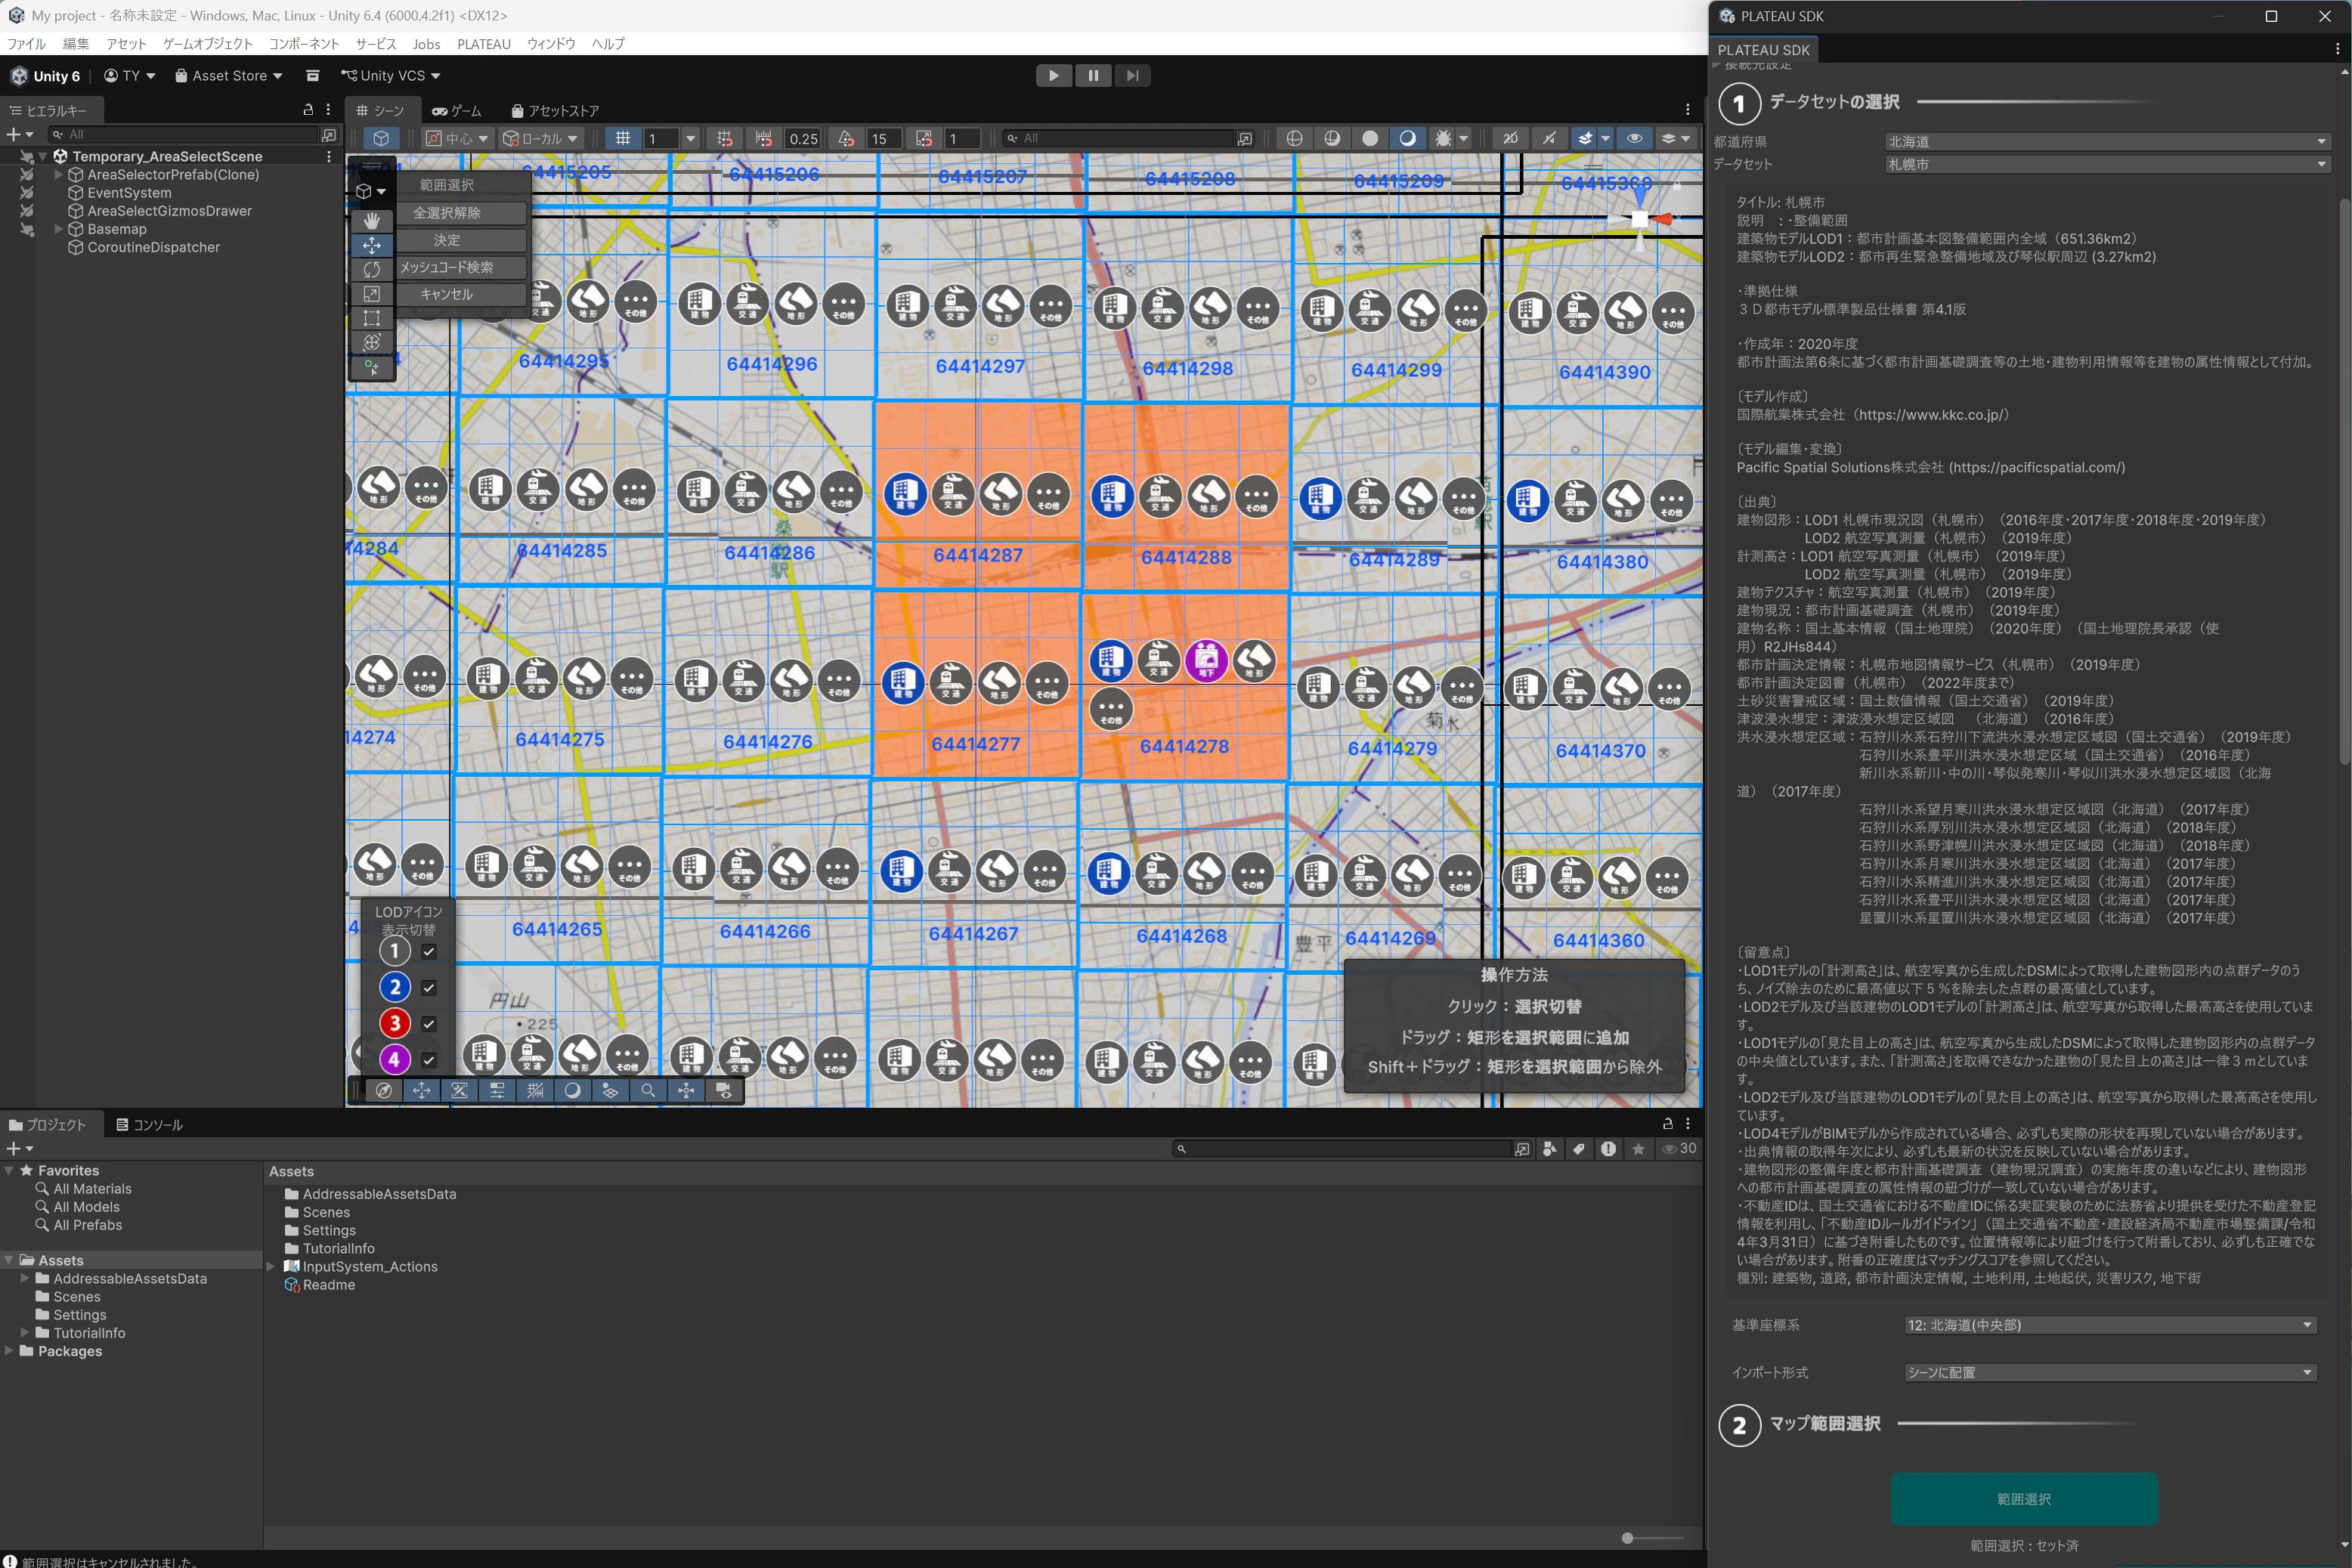Select the Rect transform tool
Viewport: 2352px width, 1568px height.
click(371, 318)
